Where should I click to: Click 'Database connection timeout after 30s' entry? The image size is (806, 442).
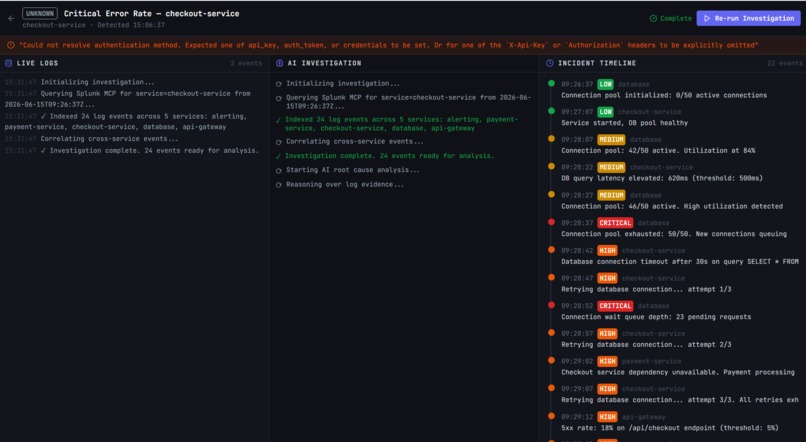tap(680, 262)
